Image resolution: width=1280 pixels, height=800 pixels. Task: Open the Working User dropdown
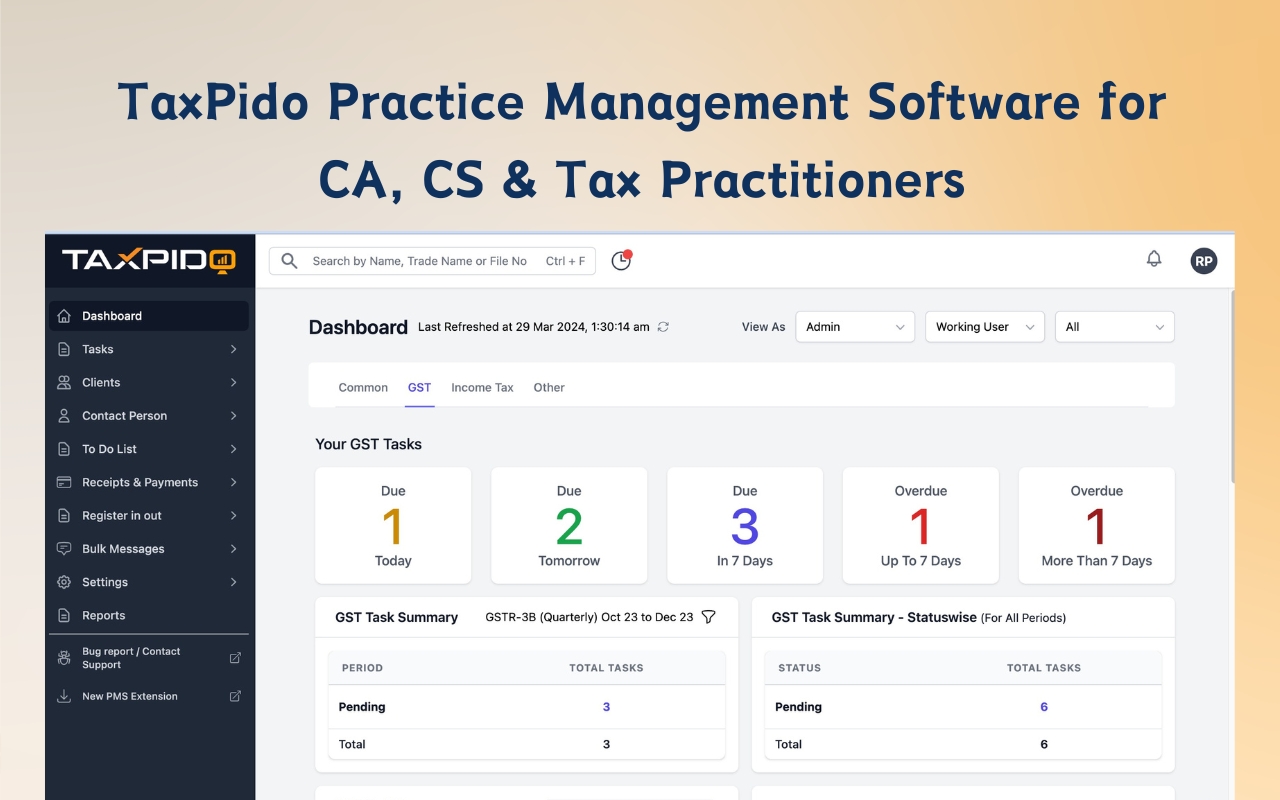pos(984,326)
